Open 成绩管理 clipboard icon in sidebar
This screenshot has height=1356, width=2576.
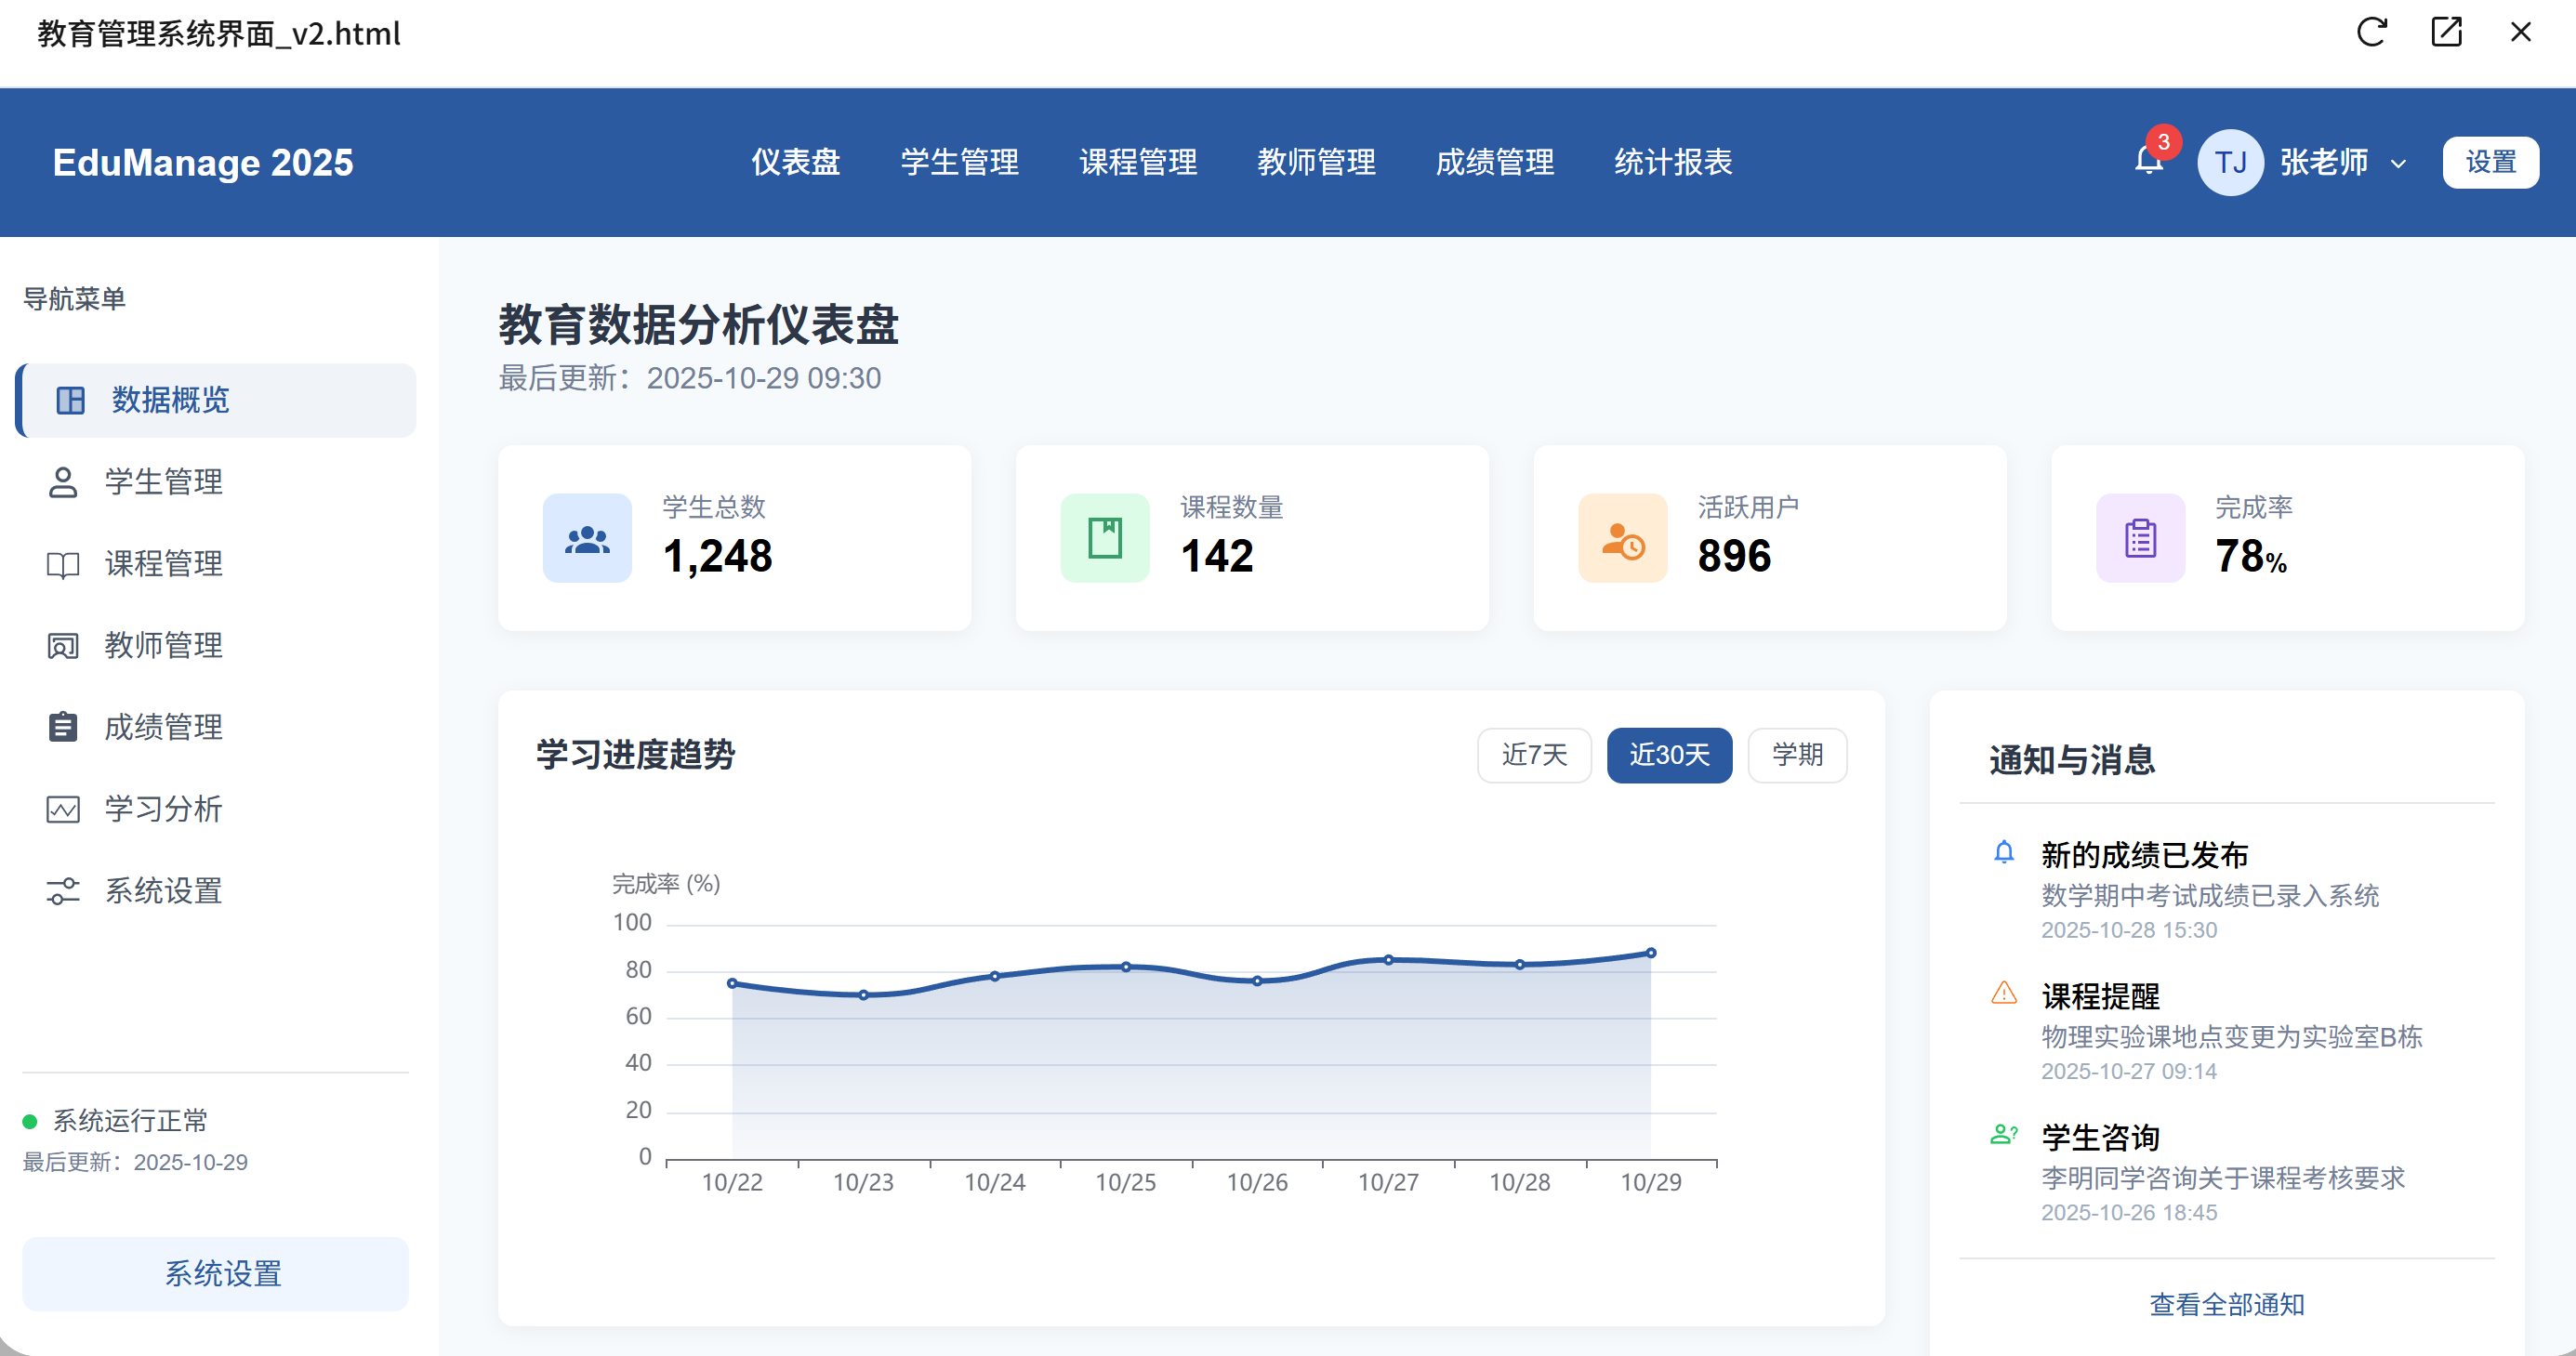(x=63, y=727)
